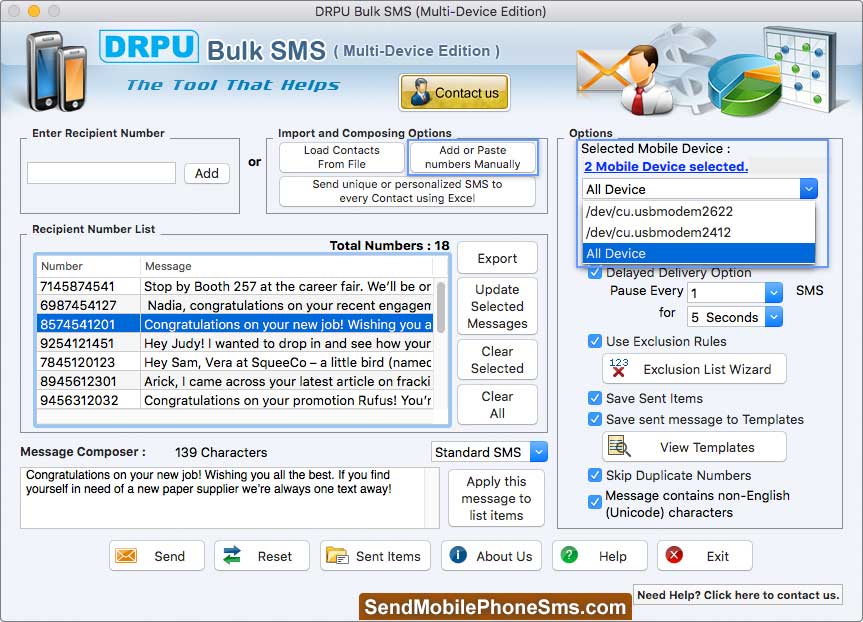Select row with number 7845120123

235,362
